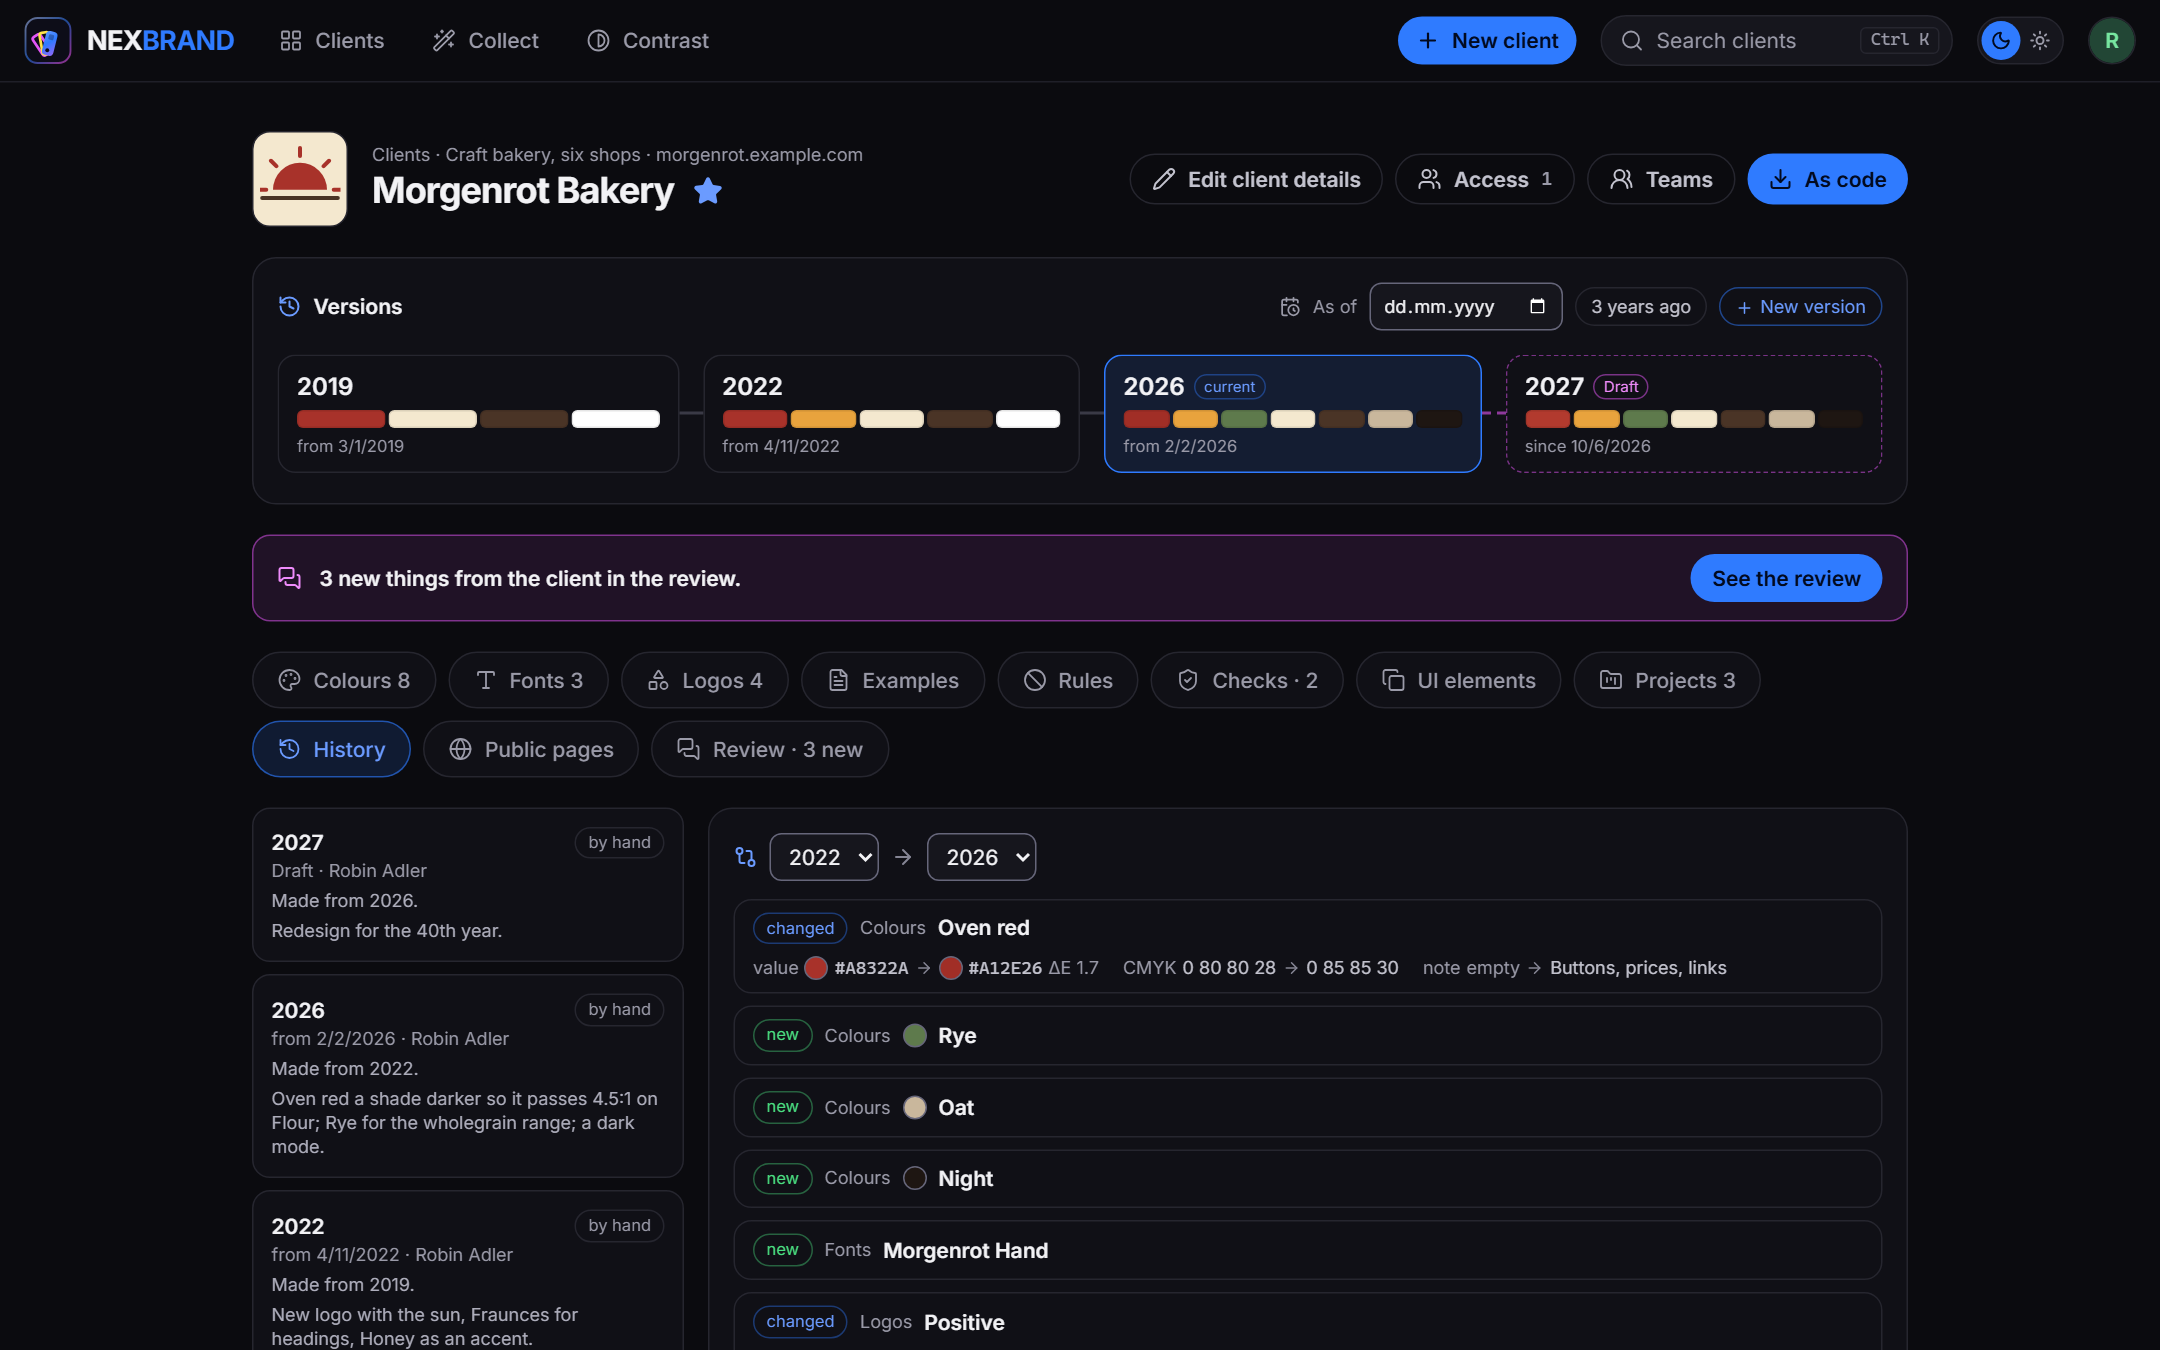Select the UI elements tab
Image resolution: width=2160 pixels, height=1350 pixels.
[1459, 680]
